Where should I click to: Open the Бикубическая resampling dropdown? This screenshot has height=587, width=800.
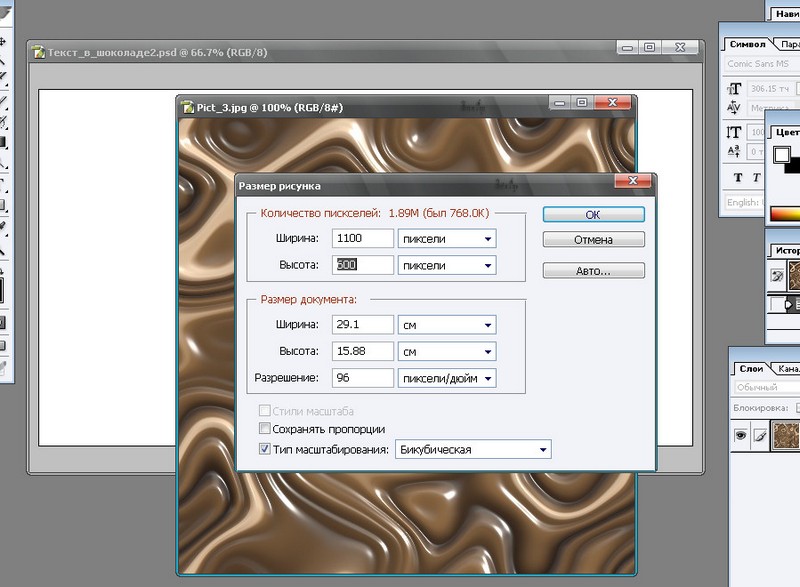(x=473, y=450)
